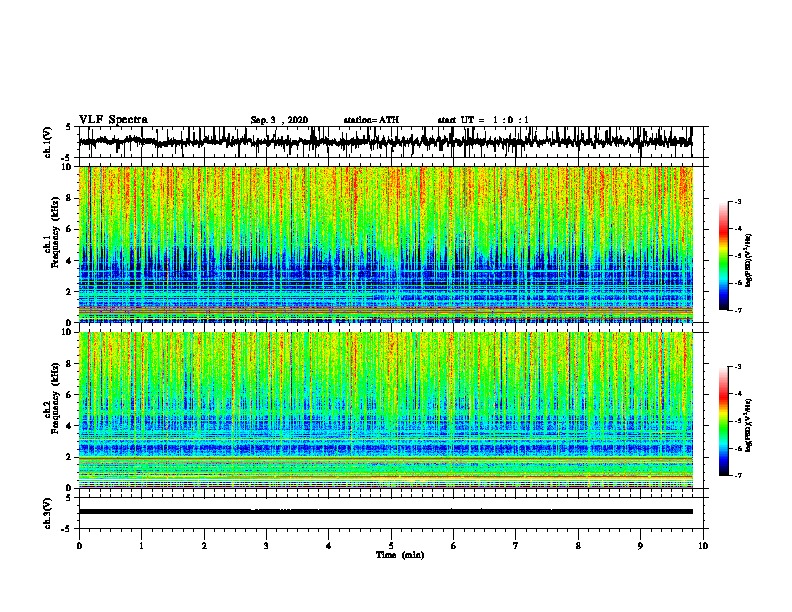Click the '-3' value on ch.1 colorbar
Screen dimensions: 792x612
738,202
